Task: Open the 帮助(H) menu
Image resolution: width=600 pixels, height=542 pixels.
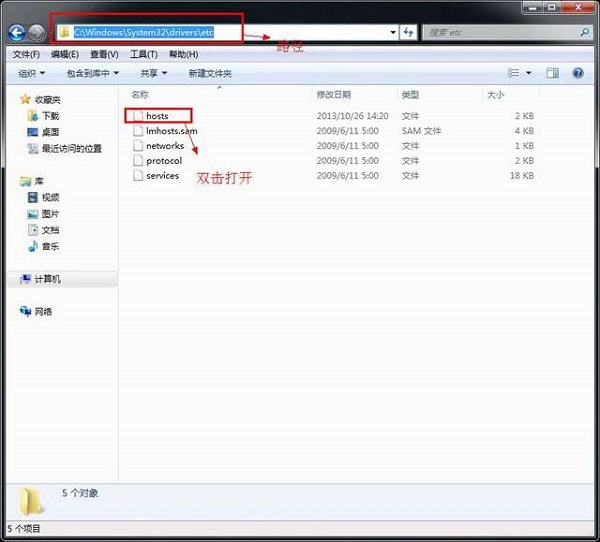Action: tap(184, 54)
